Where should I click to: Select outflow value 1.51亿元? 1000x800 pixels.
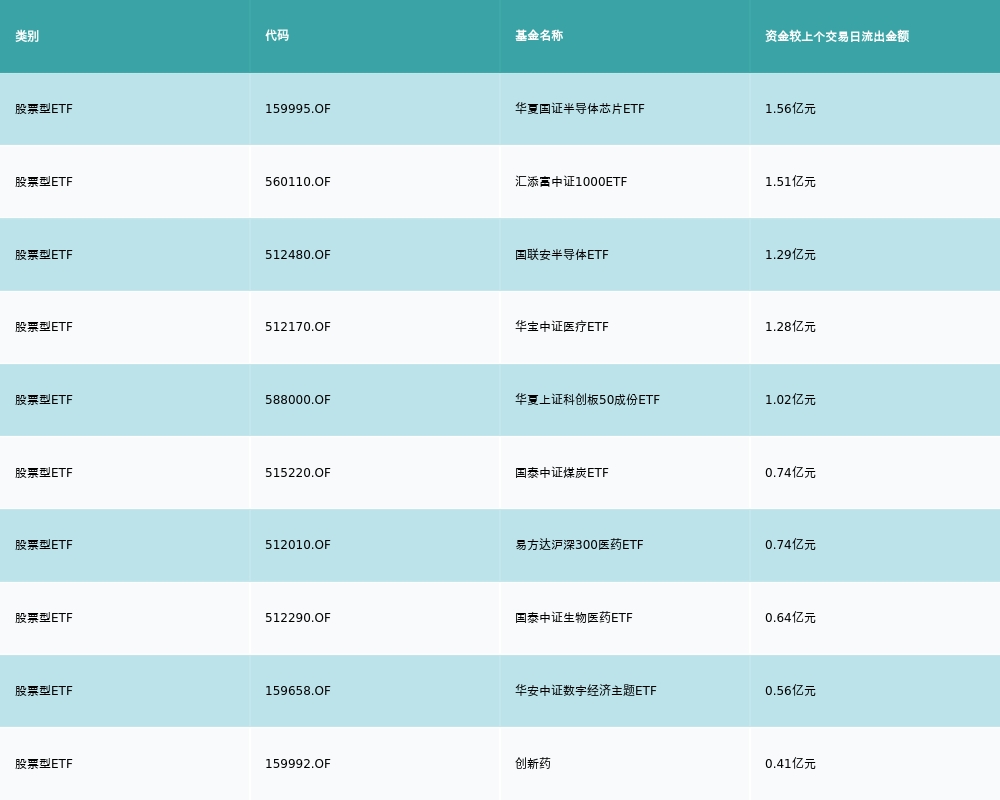tap(790, 182)
